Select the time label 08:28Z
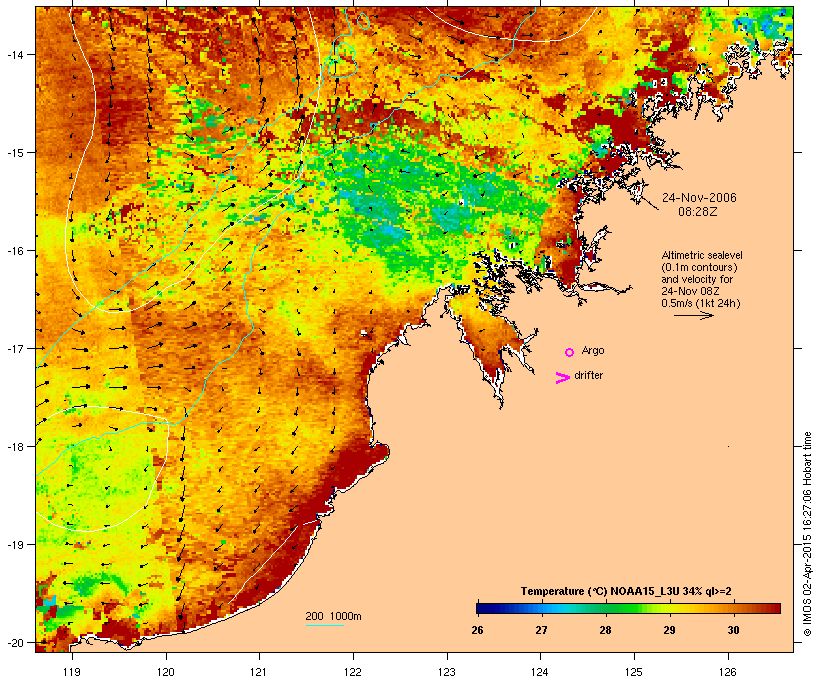Image resolution: width=820 pixels, height=680 pixels. pyautogui.click(x=698, y=212)
